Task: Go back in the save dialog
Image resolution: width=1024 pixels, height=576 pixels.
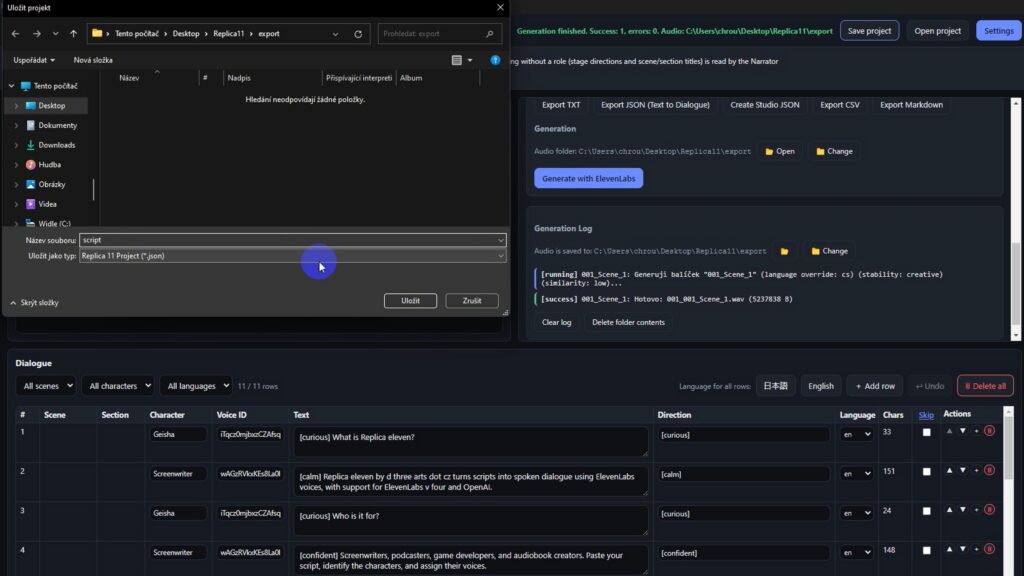Action: pyautogui.click(x=16, y=33)
